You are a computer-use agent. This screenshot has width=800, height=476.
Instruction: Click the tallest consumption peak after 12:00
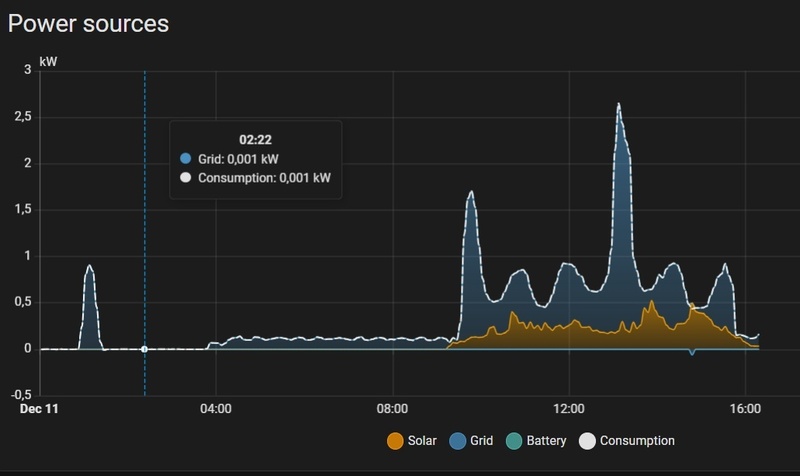point(619,105)
